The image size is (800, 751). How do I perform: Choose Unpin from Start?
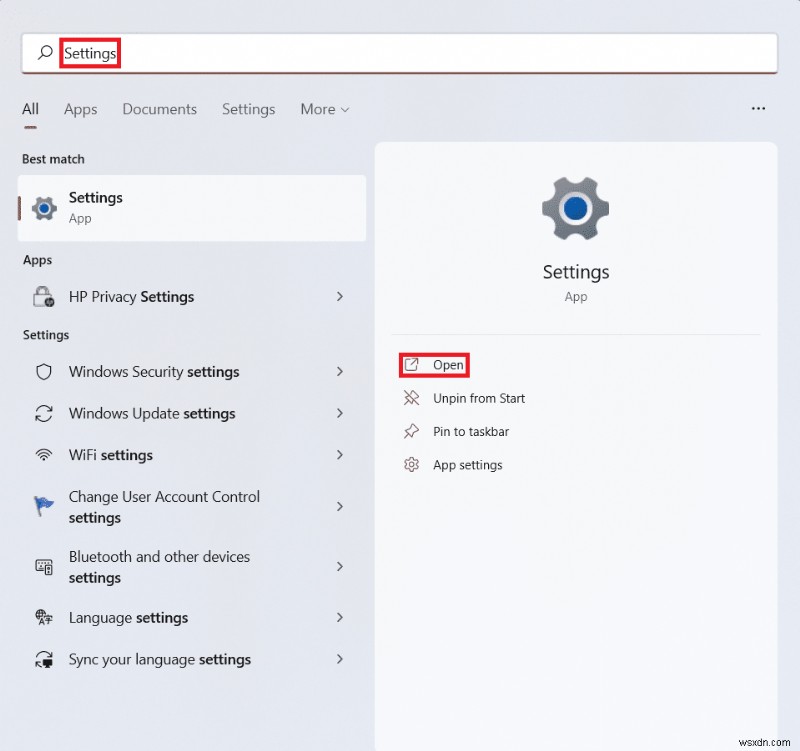(x=479, y=398)
